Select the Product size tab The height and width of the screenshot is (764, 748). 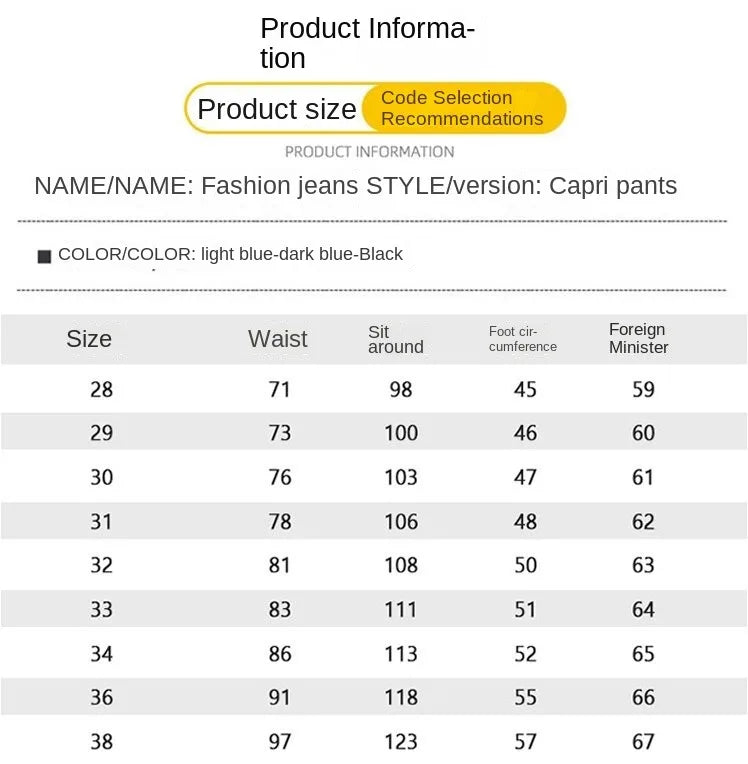(x=276, y=109)
